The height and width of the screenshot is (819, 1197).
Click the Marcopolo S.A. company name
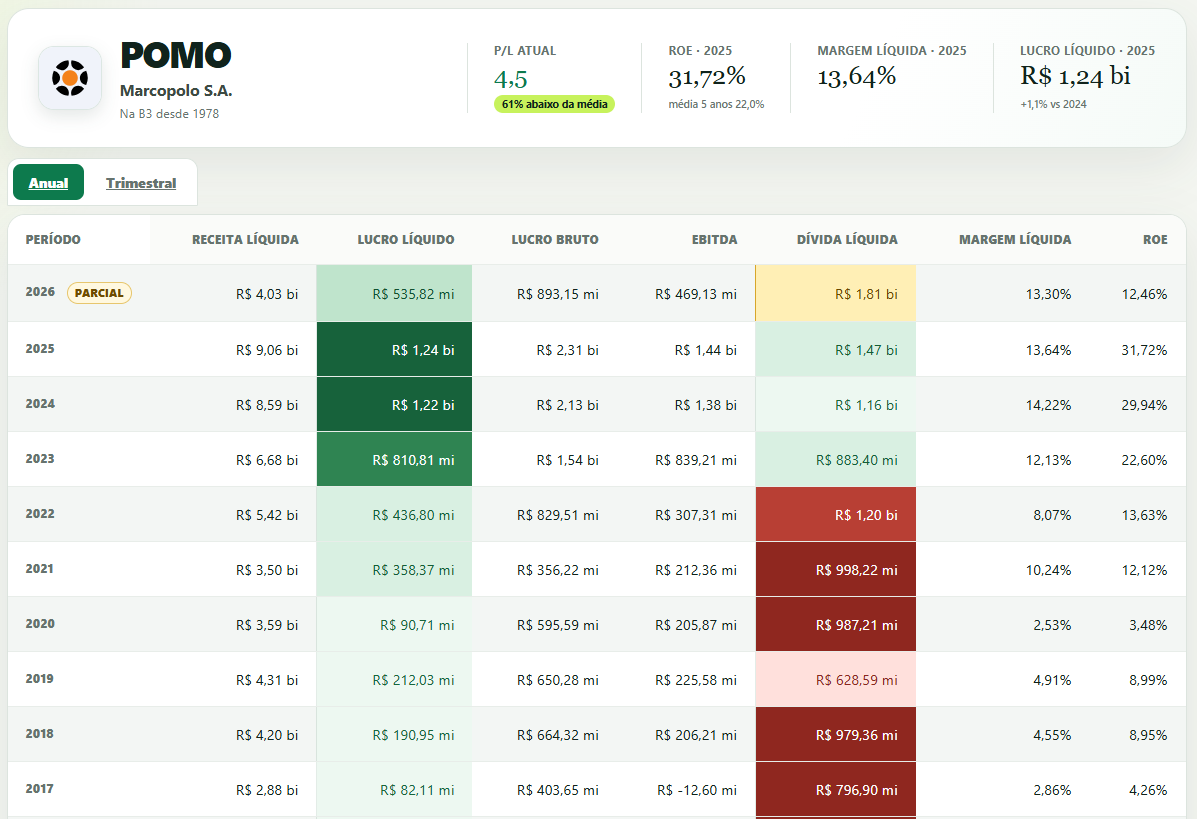tap(176, 91)
